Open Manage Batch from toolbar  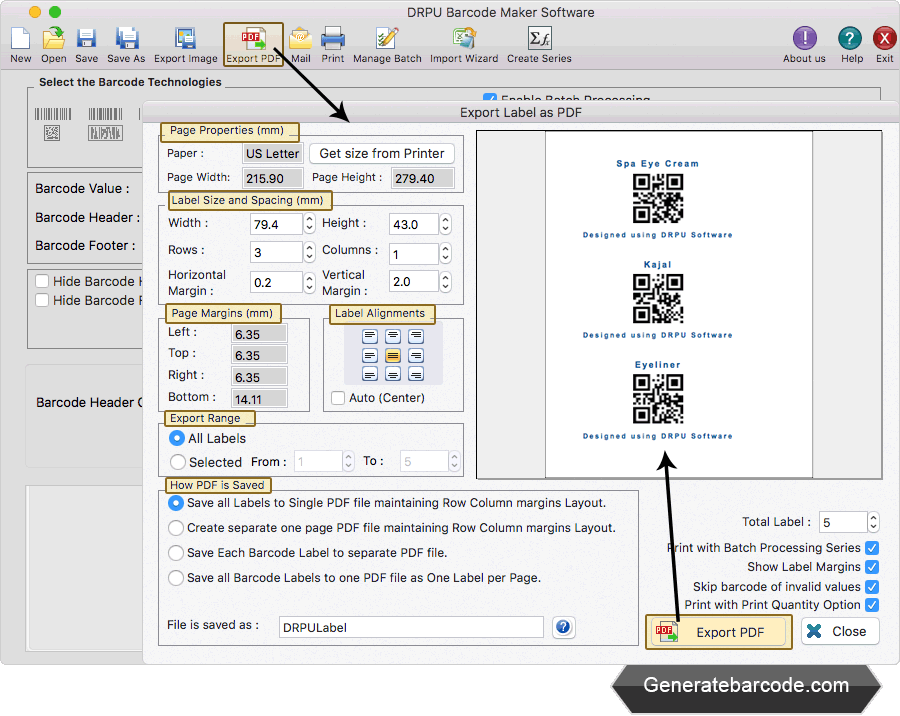pyautogui.click(x=387, y=39)
